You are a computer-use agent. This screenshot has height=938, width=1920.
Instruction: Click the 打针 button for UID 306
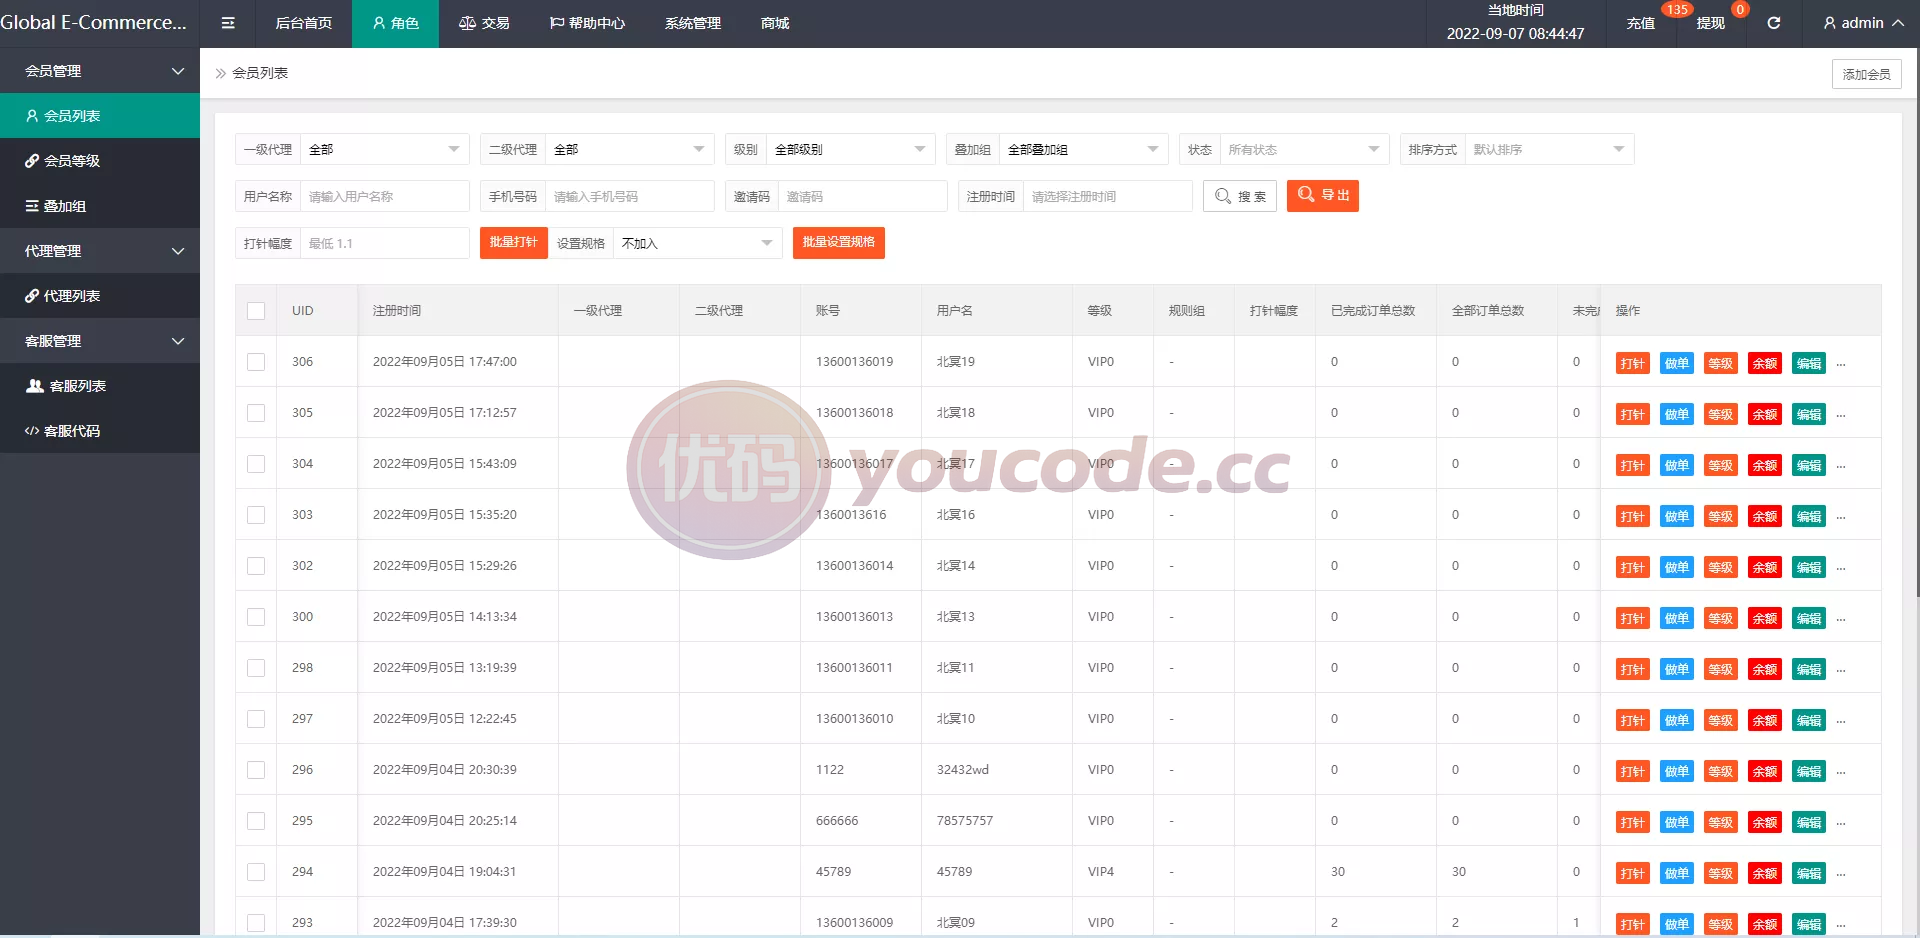(1633, 363)
